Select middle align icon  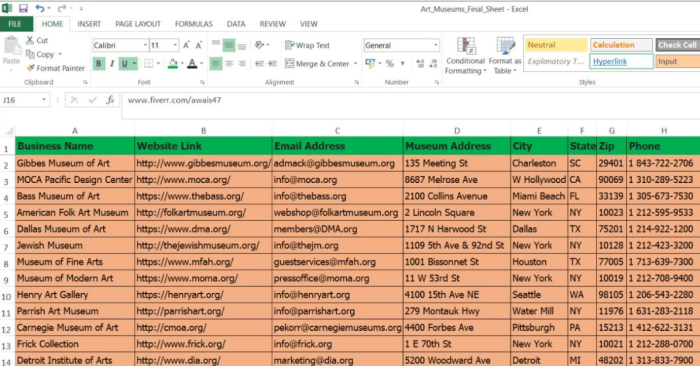[229, 45]
